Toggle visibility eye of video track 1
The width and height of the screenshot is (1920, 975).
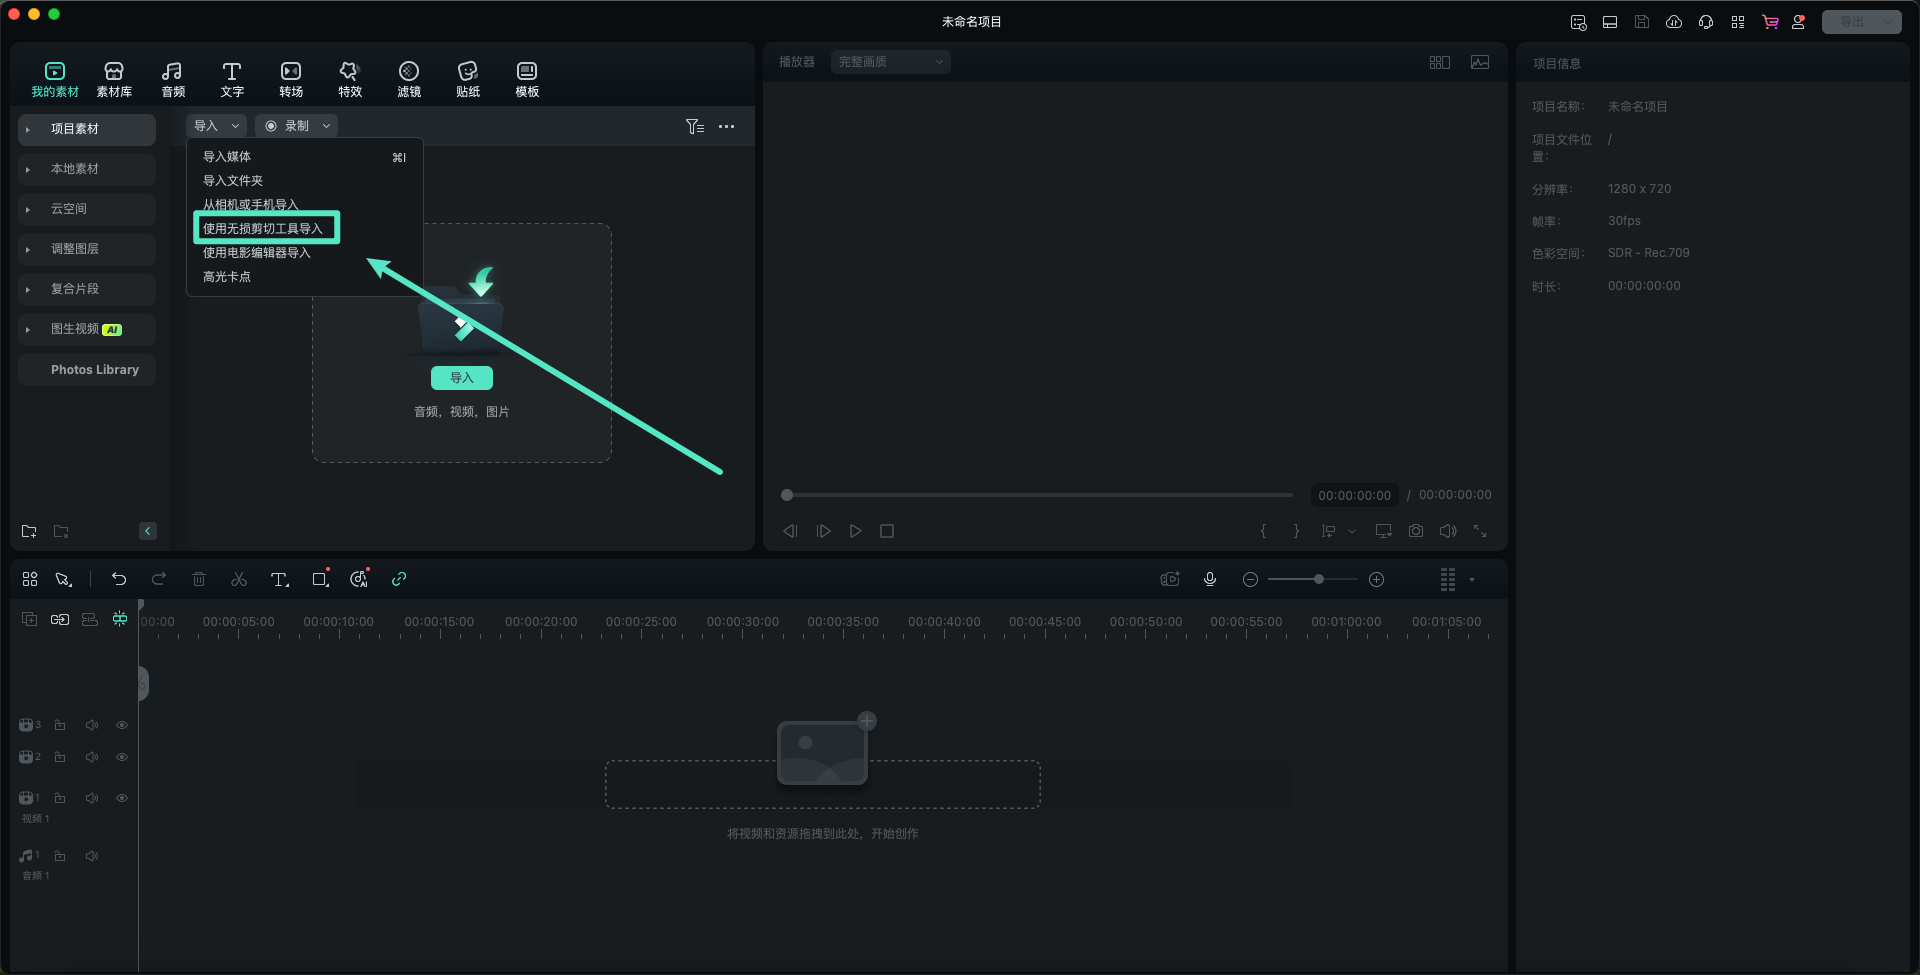pos(122,798)
